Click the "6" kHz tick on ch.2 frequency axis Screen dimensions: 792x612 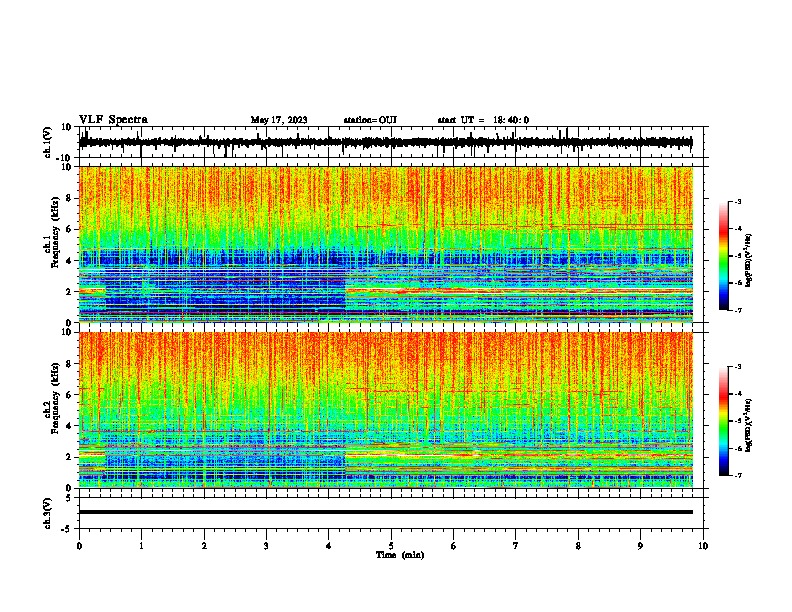click(70, 395)
